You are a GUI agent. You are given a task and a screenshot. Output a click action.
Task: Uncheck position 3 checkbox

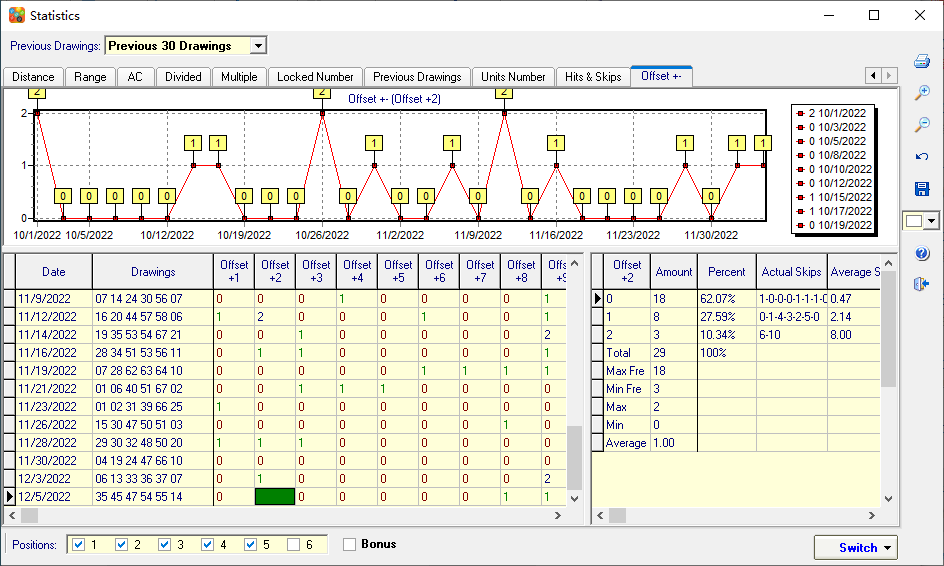[165, 545]
